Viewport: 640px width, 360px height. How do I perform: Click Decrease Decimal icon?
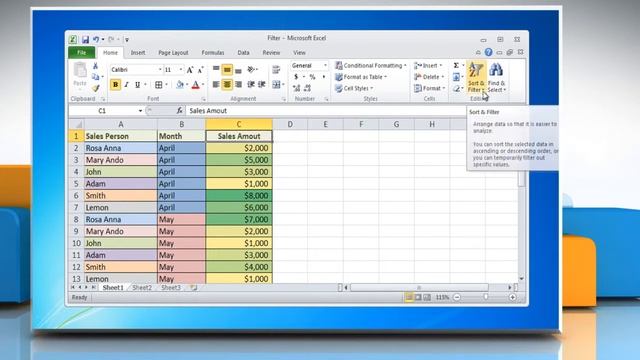pyautogui.click(x=307, y=88)
